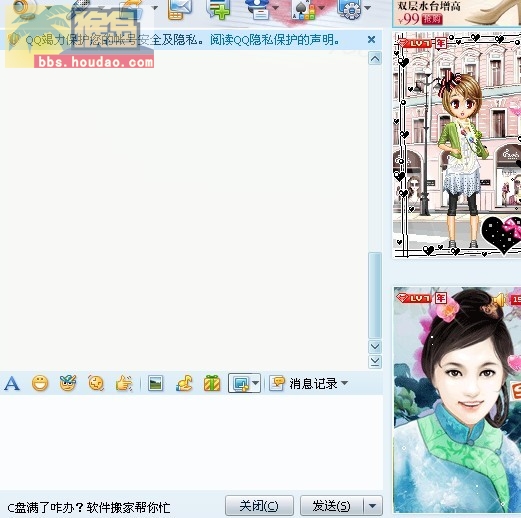521x518 pixels.
Task: Click the upper QQ show cartoon girl avatar
Action: pos(457,145)
